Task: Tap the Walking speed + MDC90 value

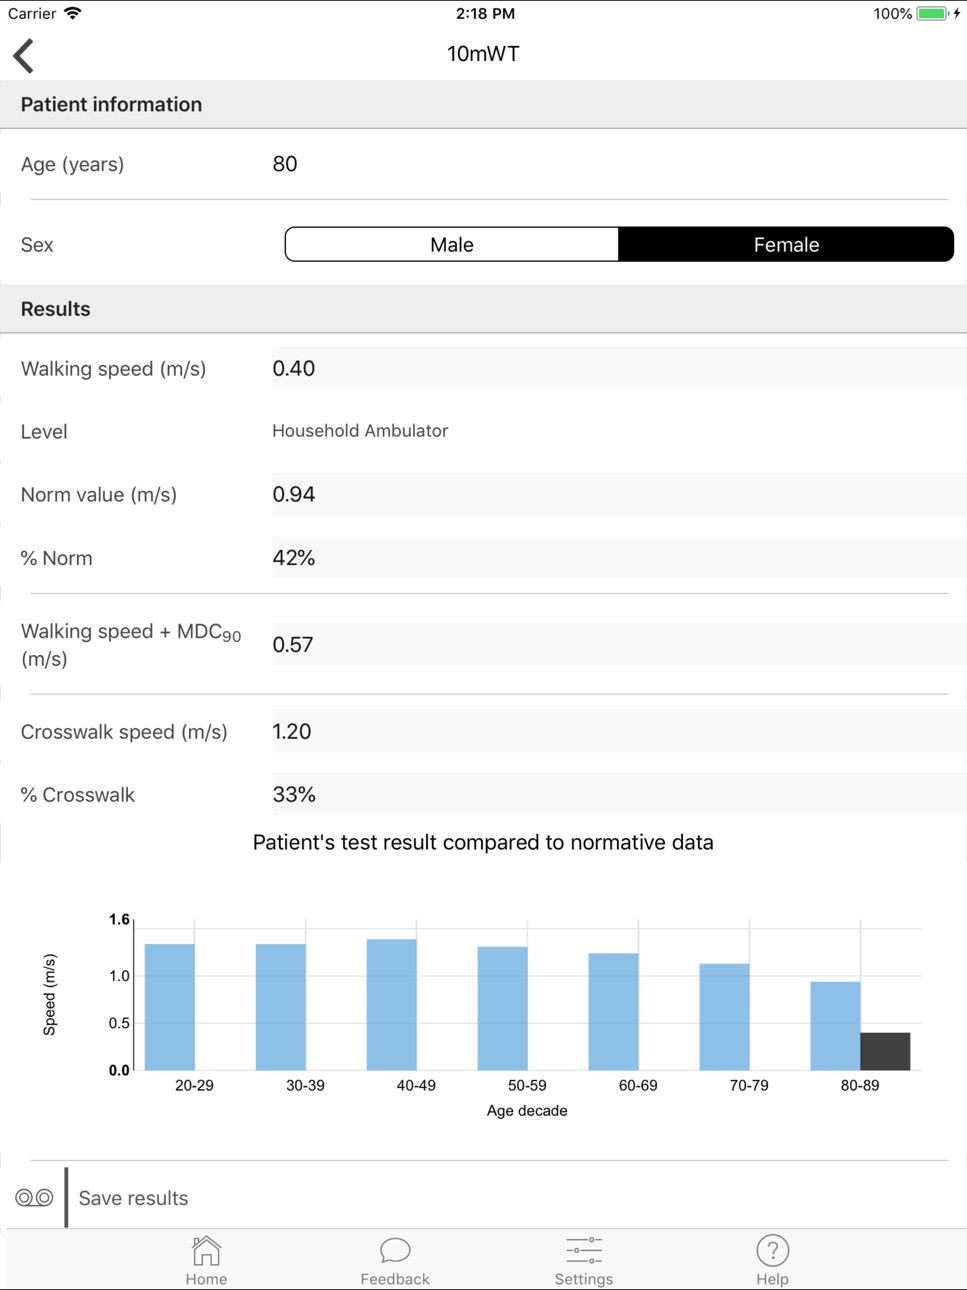Action: click(x=619, y=644)
